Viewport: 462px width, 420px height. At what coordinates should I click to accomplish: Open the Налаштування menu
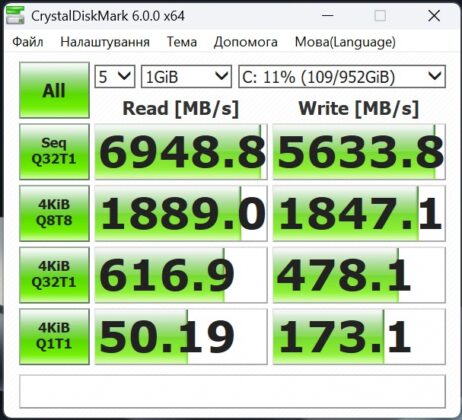click(x=105, y=42)
